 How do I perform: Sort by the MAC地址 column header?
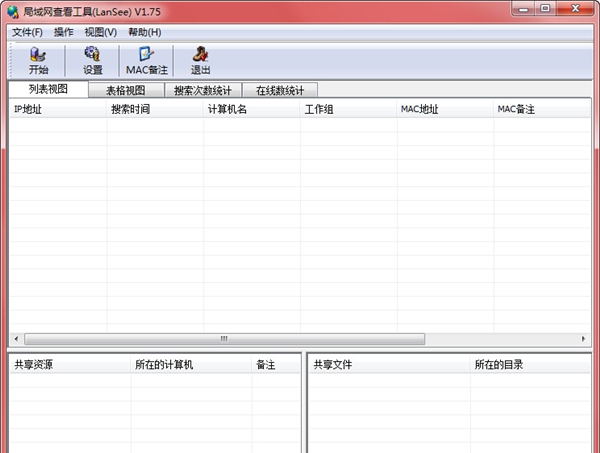click(445, 109)
